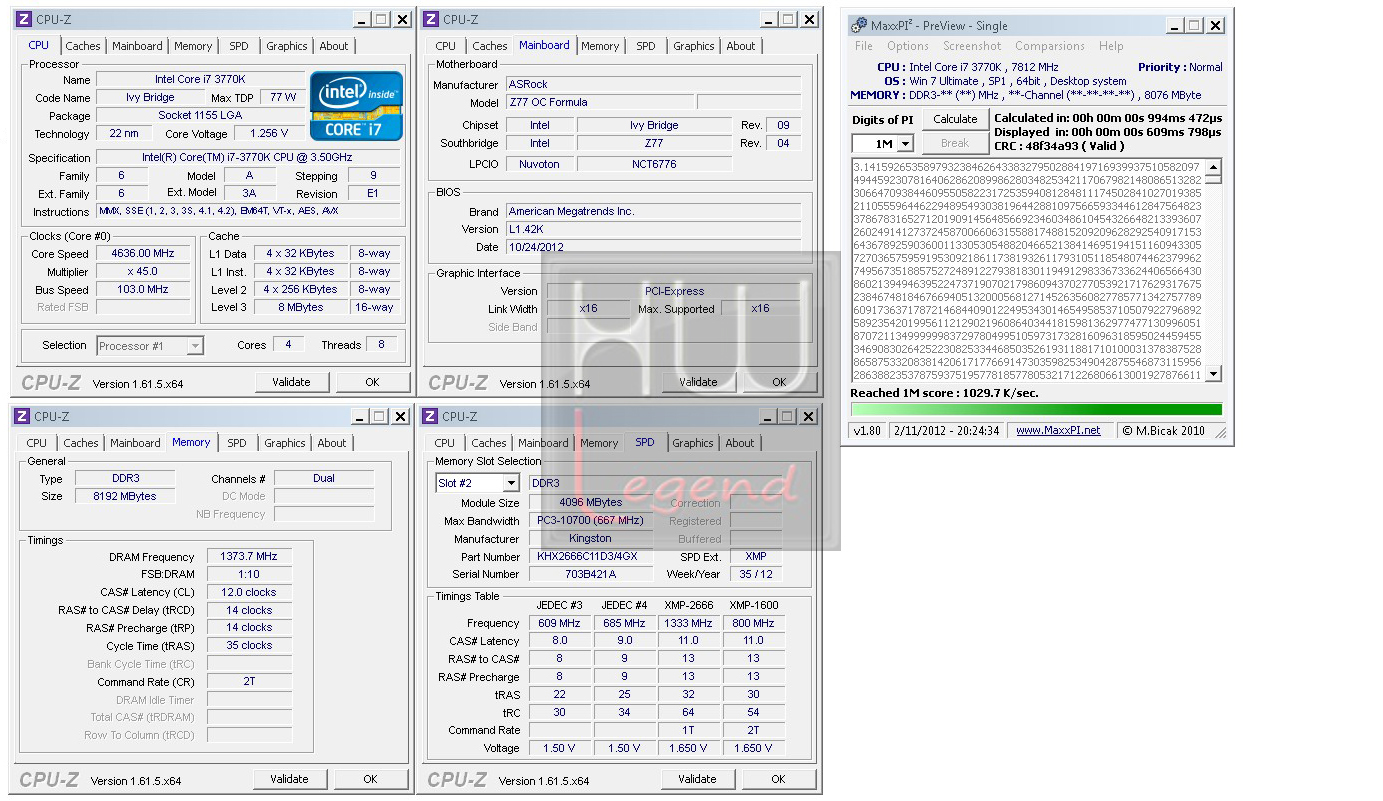
Task: Click the BIOS date 10/24/2012 field
Action: coord(653,247)
